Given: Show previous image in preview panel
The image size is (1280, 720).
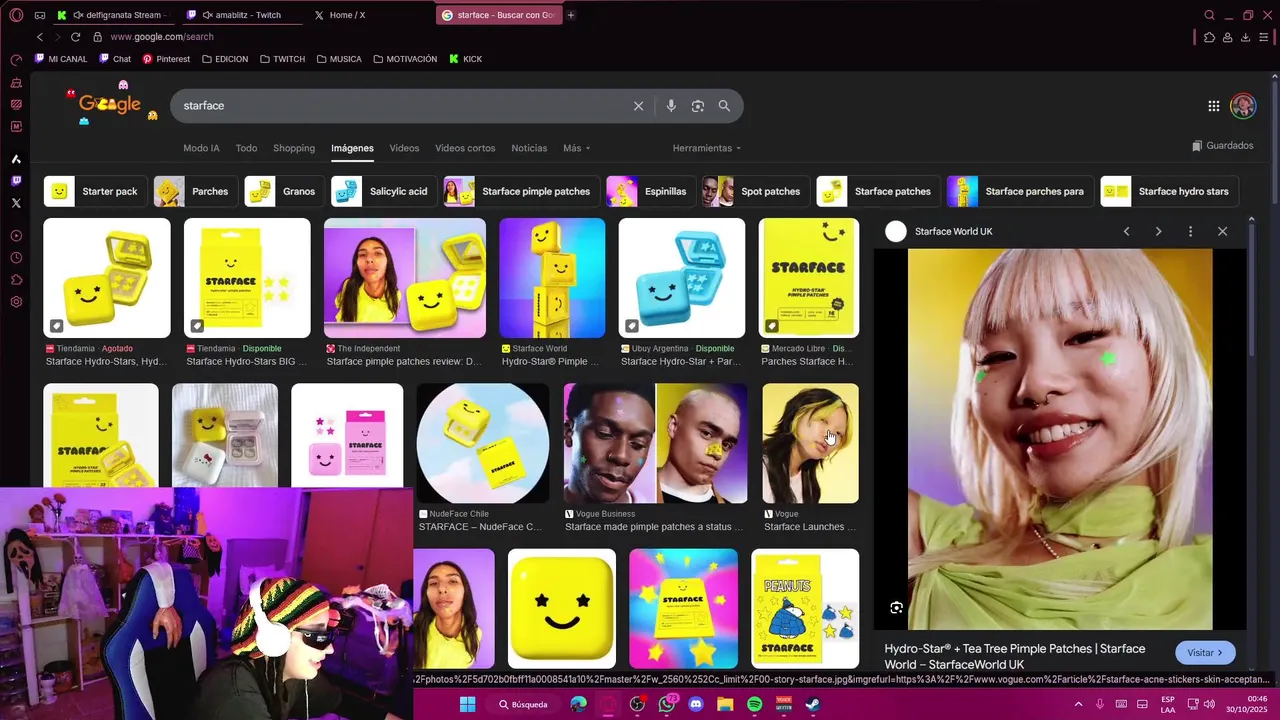Looking at the screenshot, I should [x=1126, y=231].
